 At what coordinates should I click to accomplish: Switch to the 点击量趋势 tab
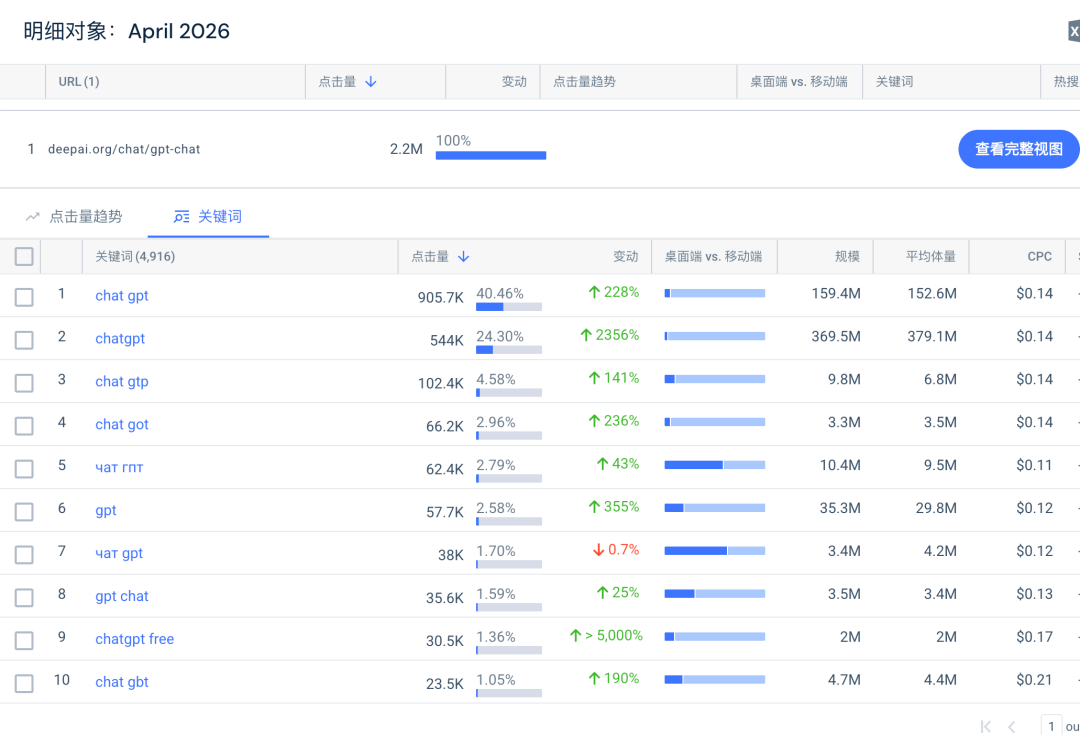point(74,217)
